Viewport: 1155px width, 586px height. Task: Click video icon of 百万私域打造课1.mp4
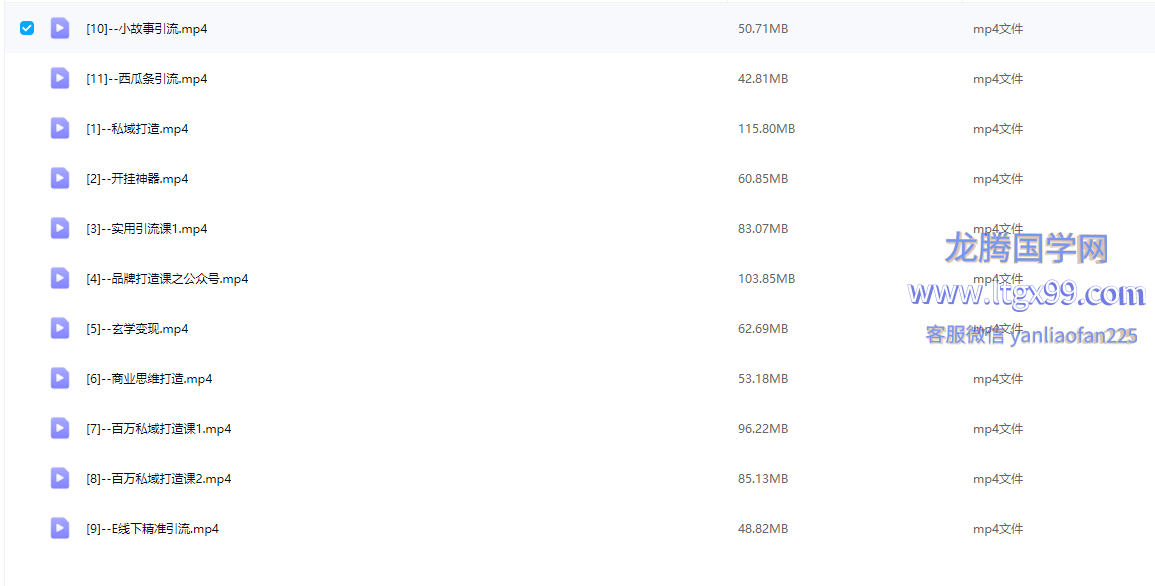click(60, 428)
